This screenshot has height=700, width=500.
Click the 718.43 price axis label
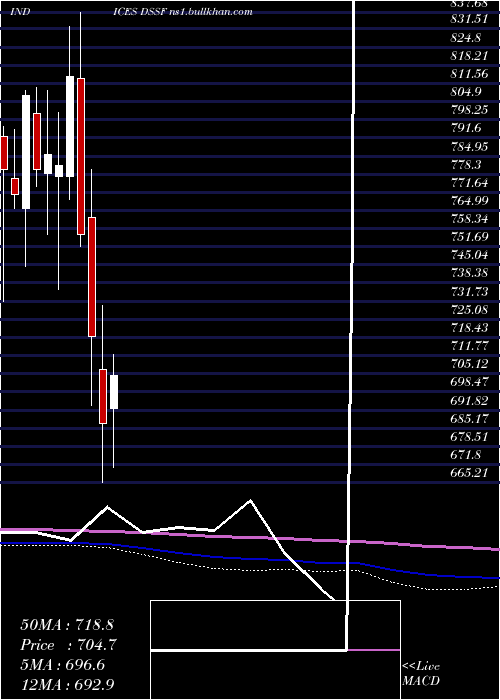(470, 327)
